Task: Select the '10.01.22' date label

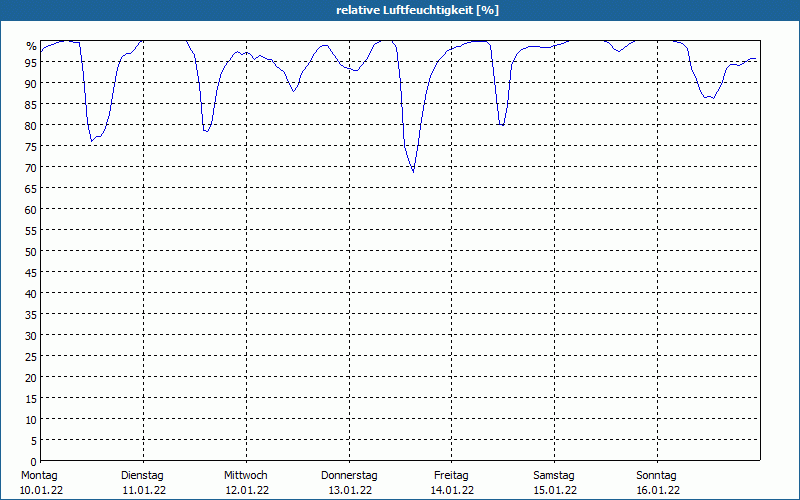Action: click(x=41, y=490)
